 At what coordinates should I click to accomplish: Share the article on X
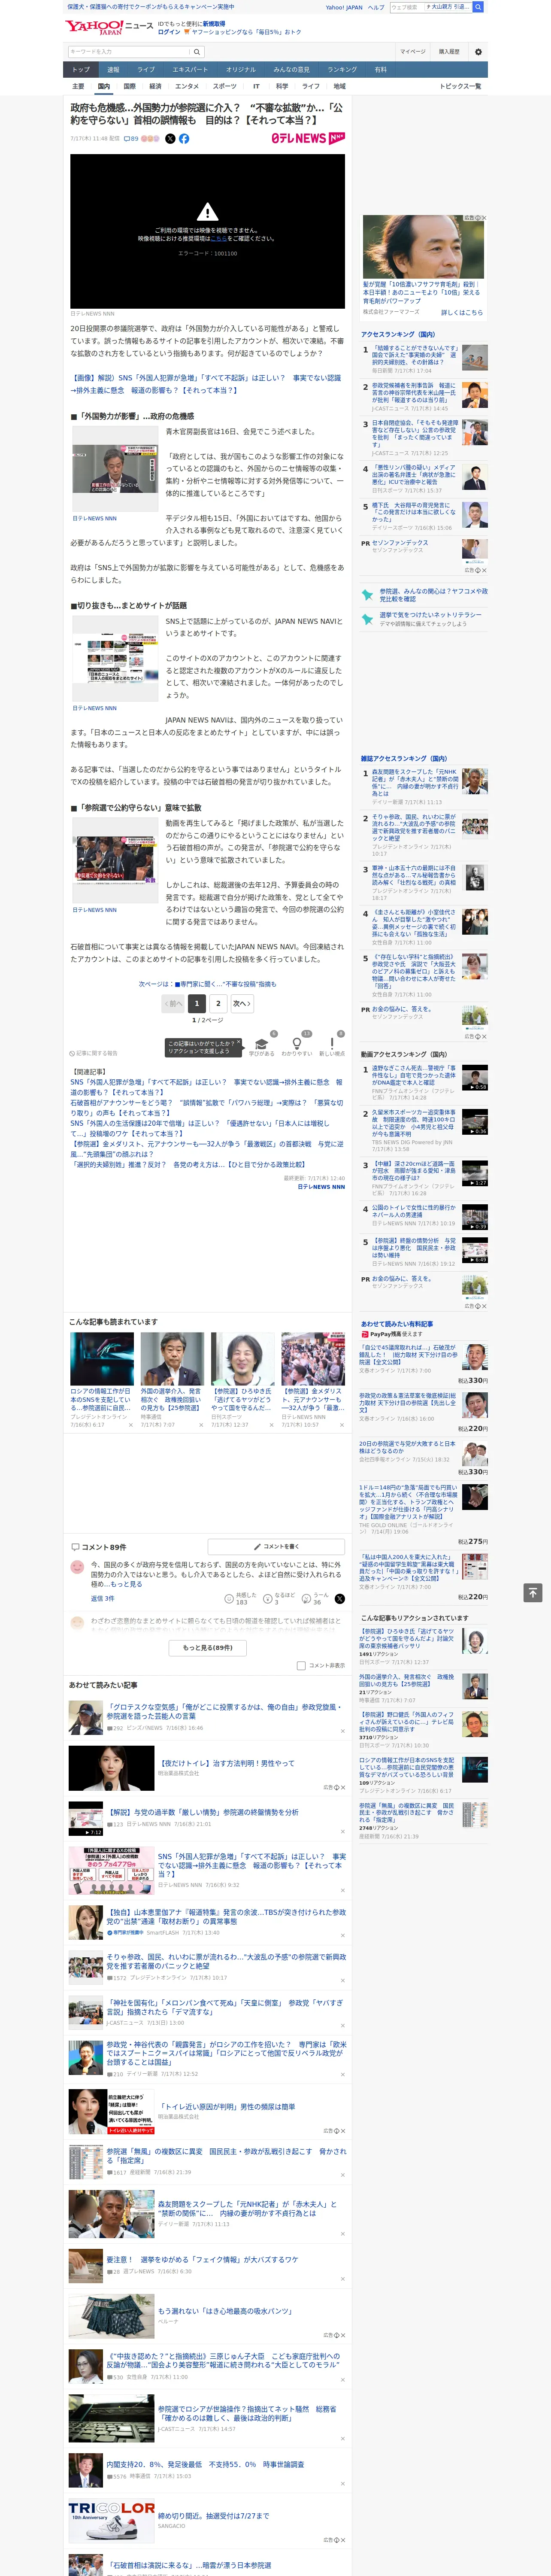click(170, 139)
